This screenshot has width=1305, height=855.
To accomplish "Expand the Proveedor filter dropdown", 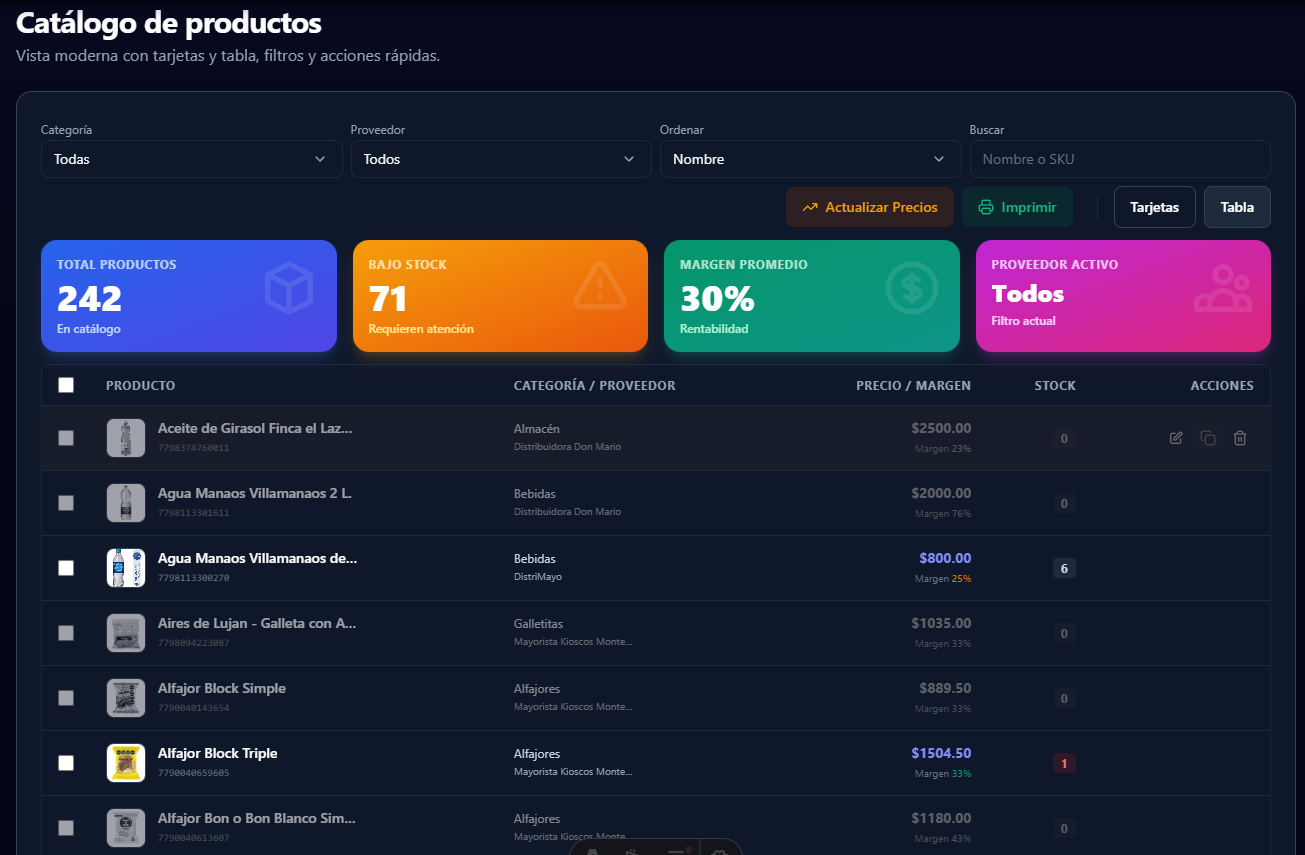I will 500,159.
